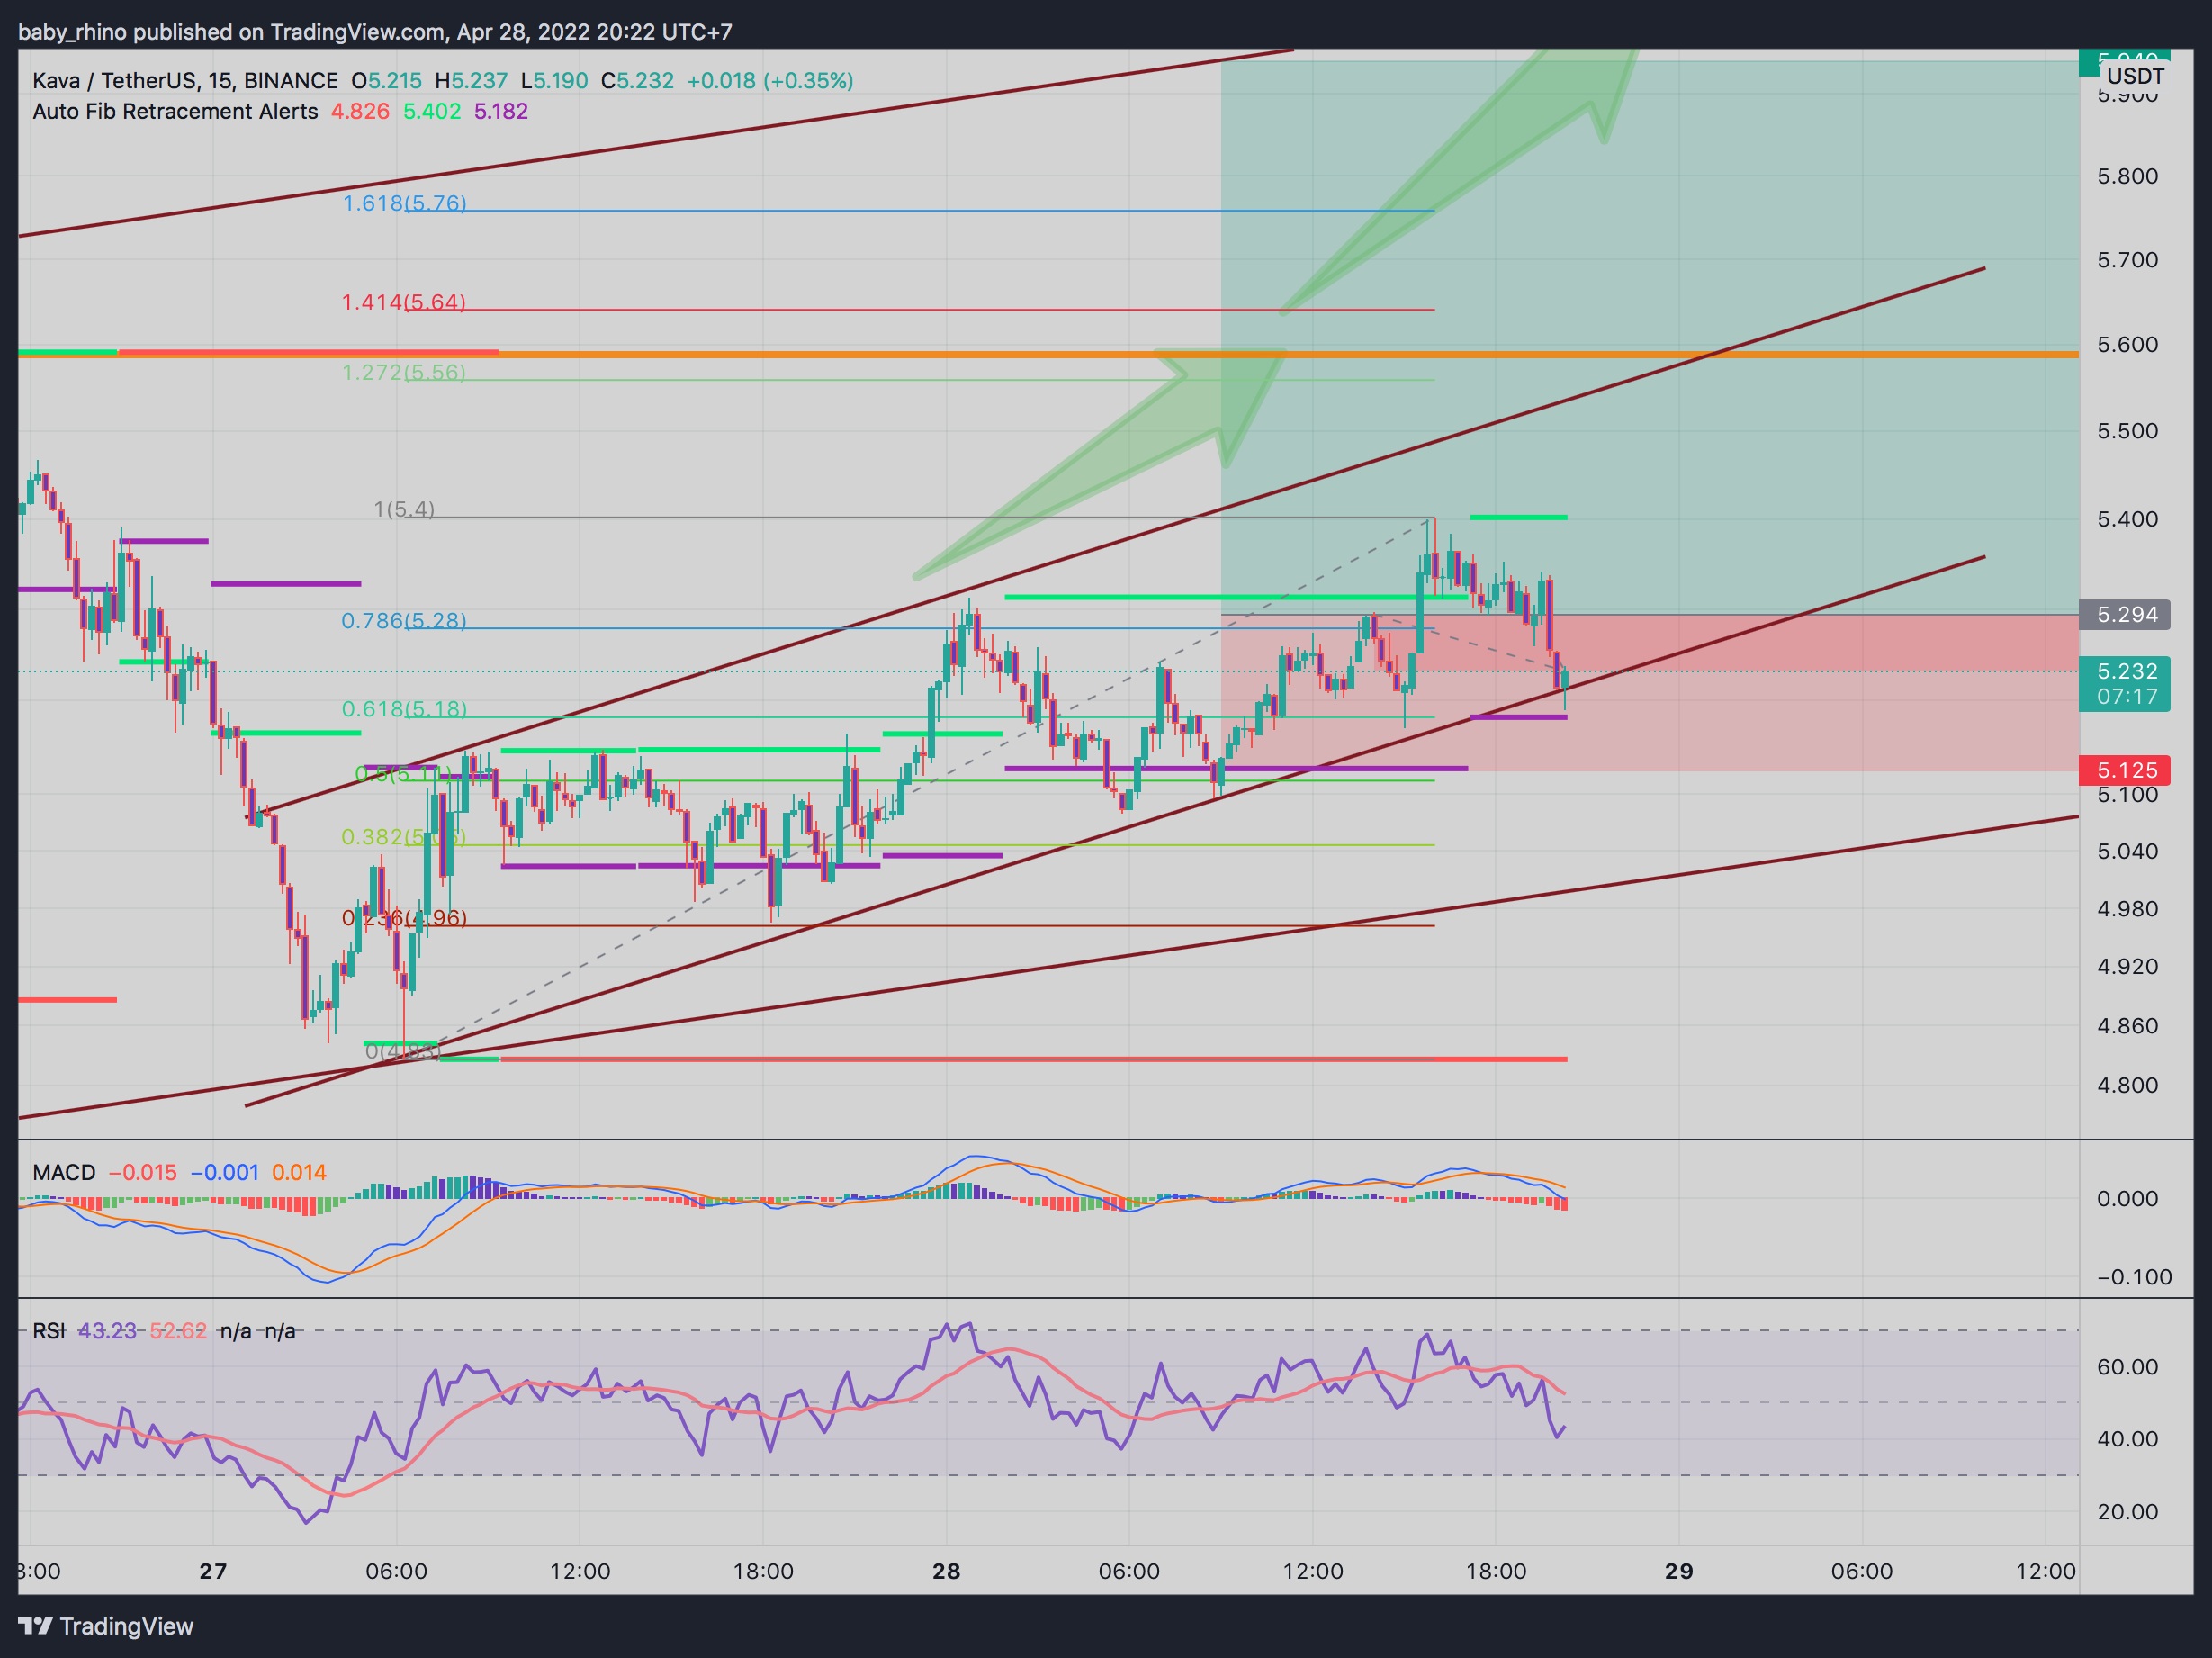
Task: Click the MACD line value −0.001
Action: pos(225,1172)
